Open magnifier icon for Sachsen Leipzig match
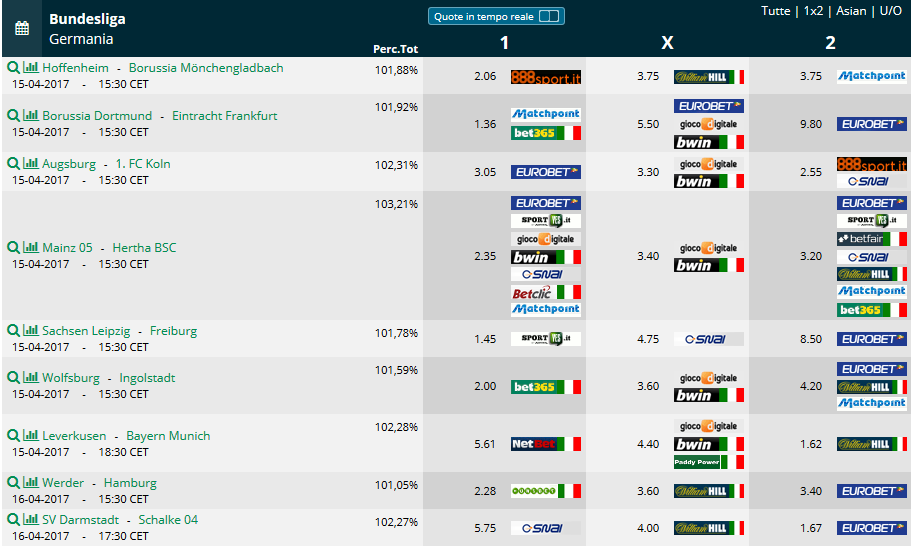The width and height of the screenshot is (911, 546). tap(13, 331)
